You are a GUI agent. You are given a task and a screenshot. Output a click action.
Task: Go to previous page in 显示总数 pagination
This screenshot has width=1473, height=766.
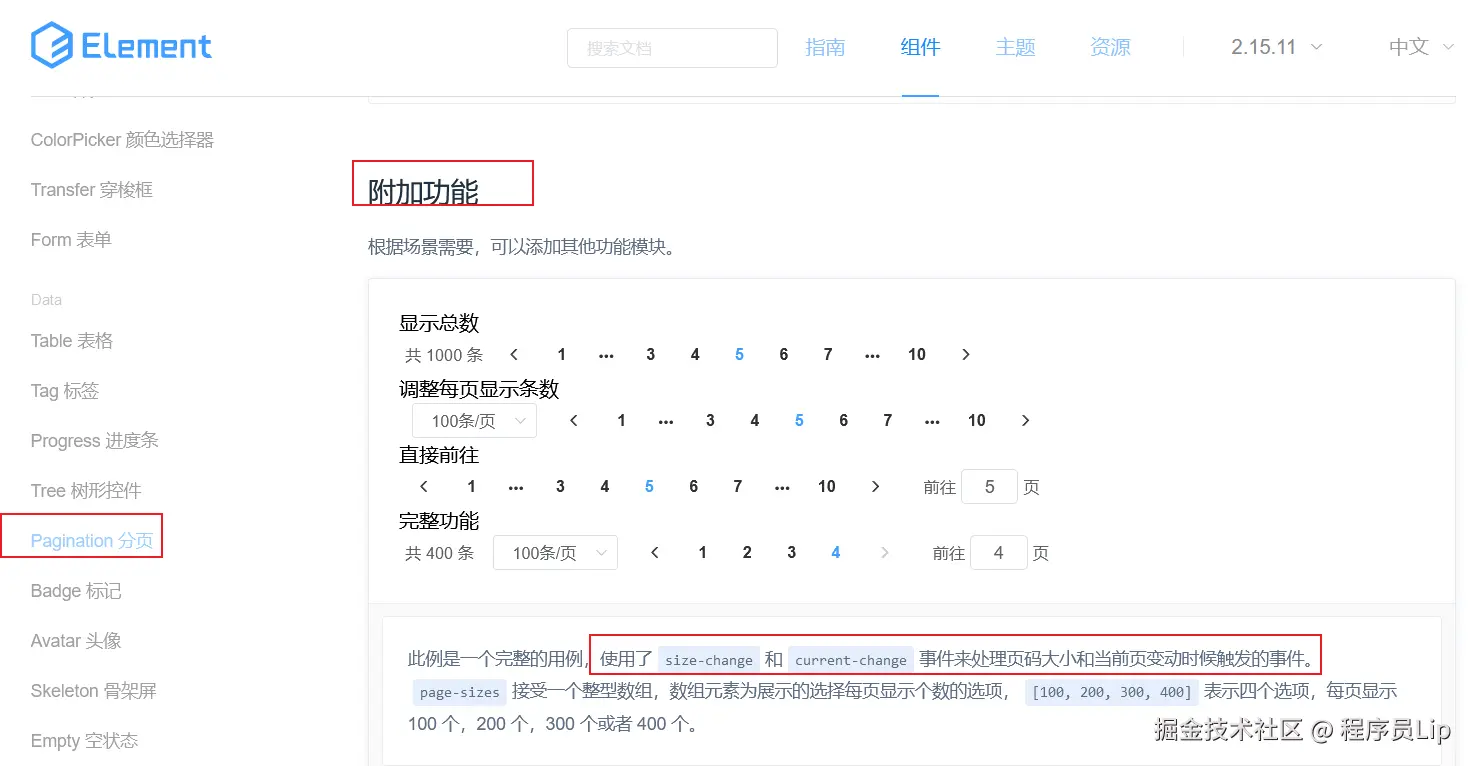(x=514, y=355)
